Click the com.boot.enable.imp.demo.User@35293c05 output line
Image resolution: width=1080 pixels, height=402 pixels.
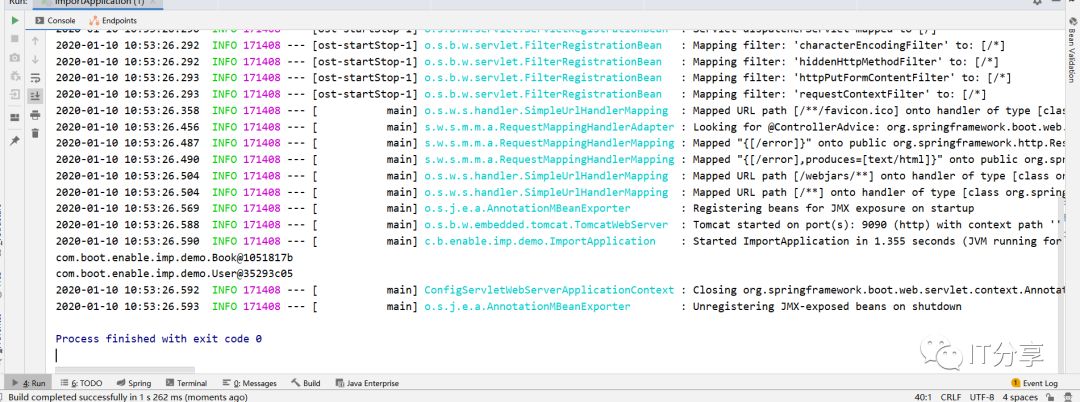pyautogui.click(x=174, y=274)
